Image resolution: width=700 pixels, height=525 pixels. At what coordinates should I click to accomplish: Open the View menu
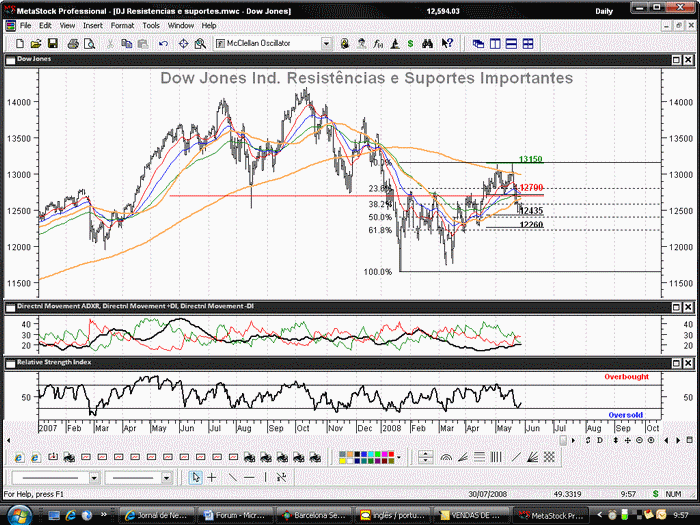(x=67, y=26)
